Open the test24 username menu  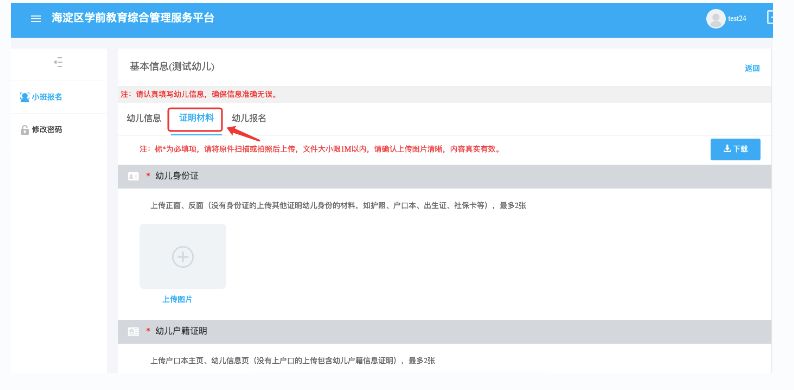coord(737,19)
